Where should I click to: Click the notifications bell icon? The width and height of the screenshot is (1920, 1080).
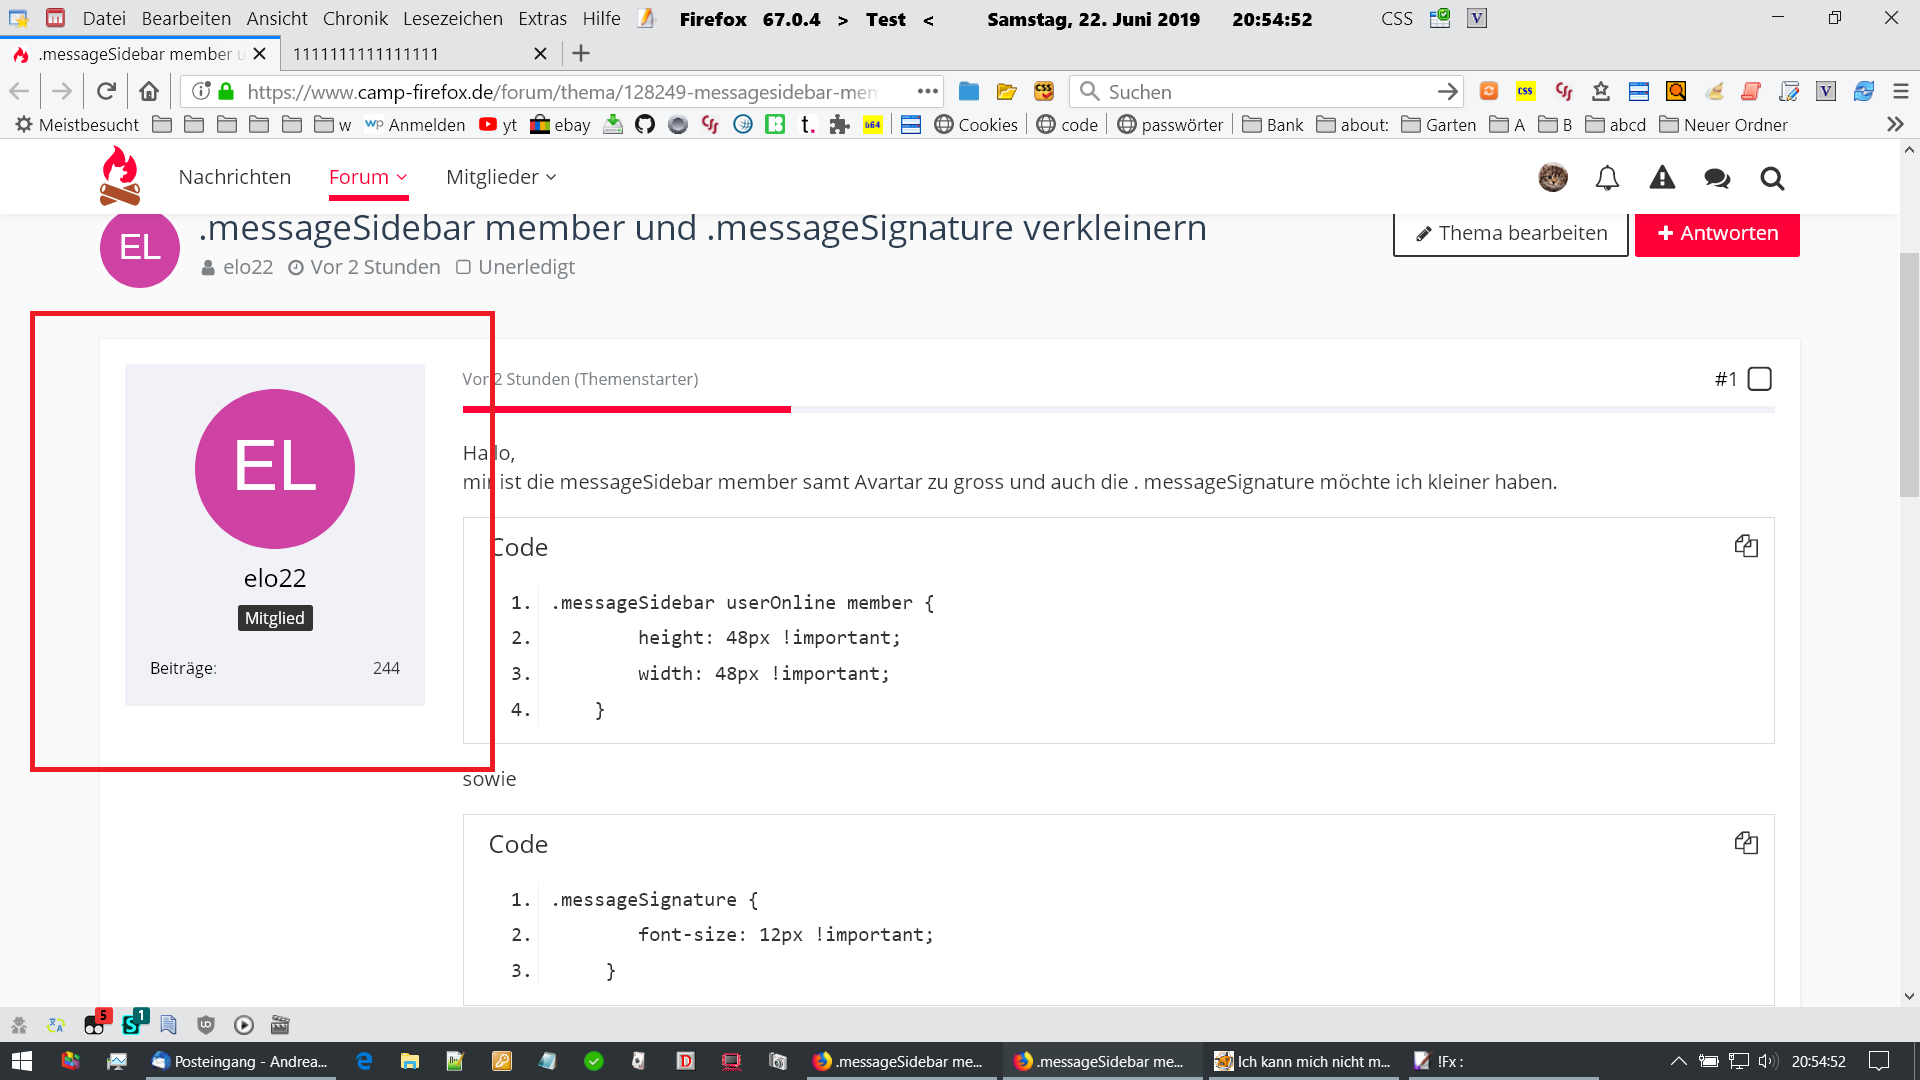point(1607,178)
